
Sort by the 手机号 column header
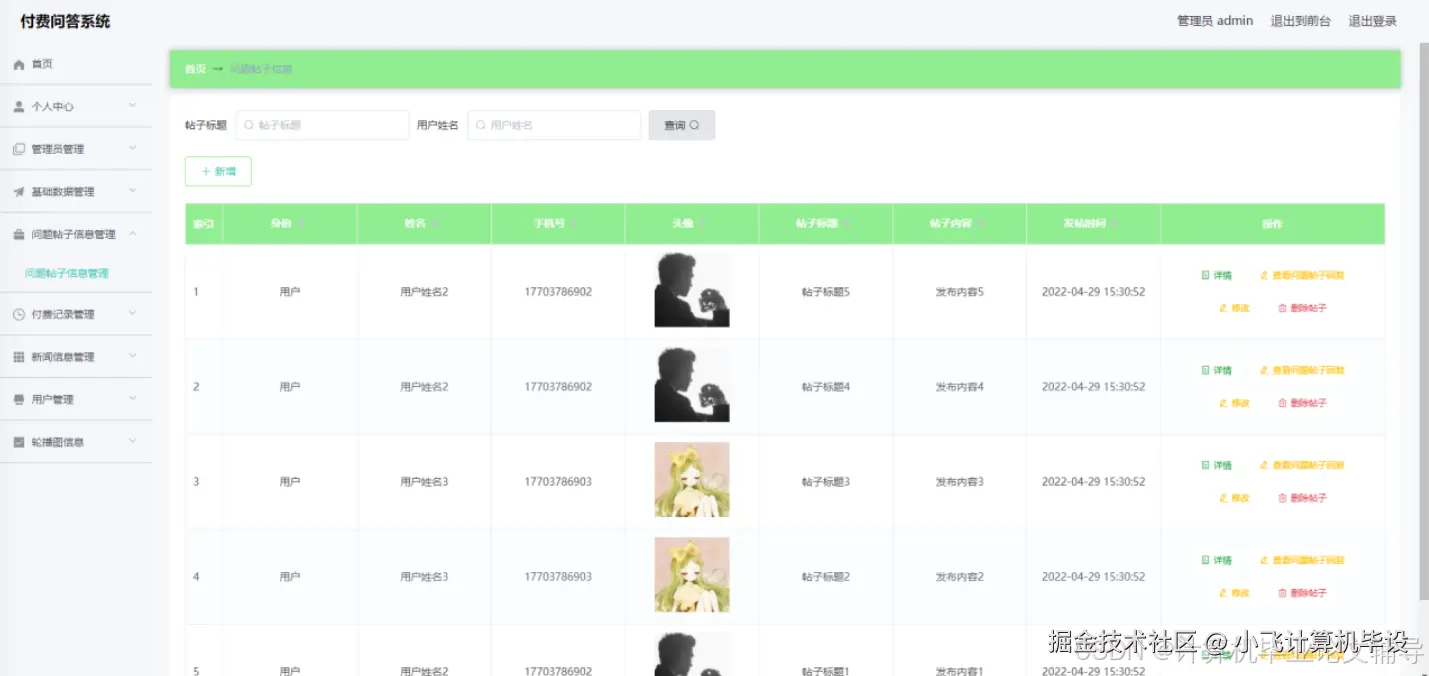click(558, 224)
